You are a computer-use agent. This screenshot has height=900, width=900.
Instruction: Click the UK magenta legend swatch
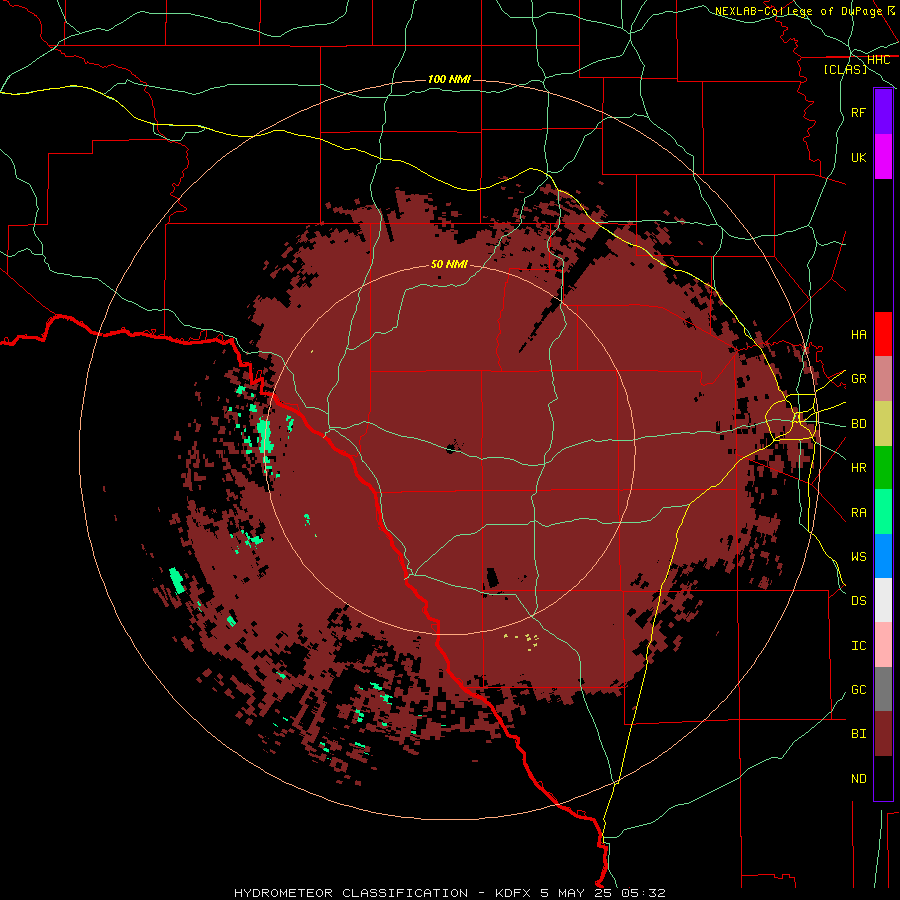pyautogui.click(x=883, y=157)
